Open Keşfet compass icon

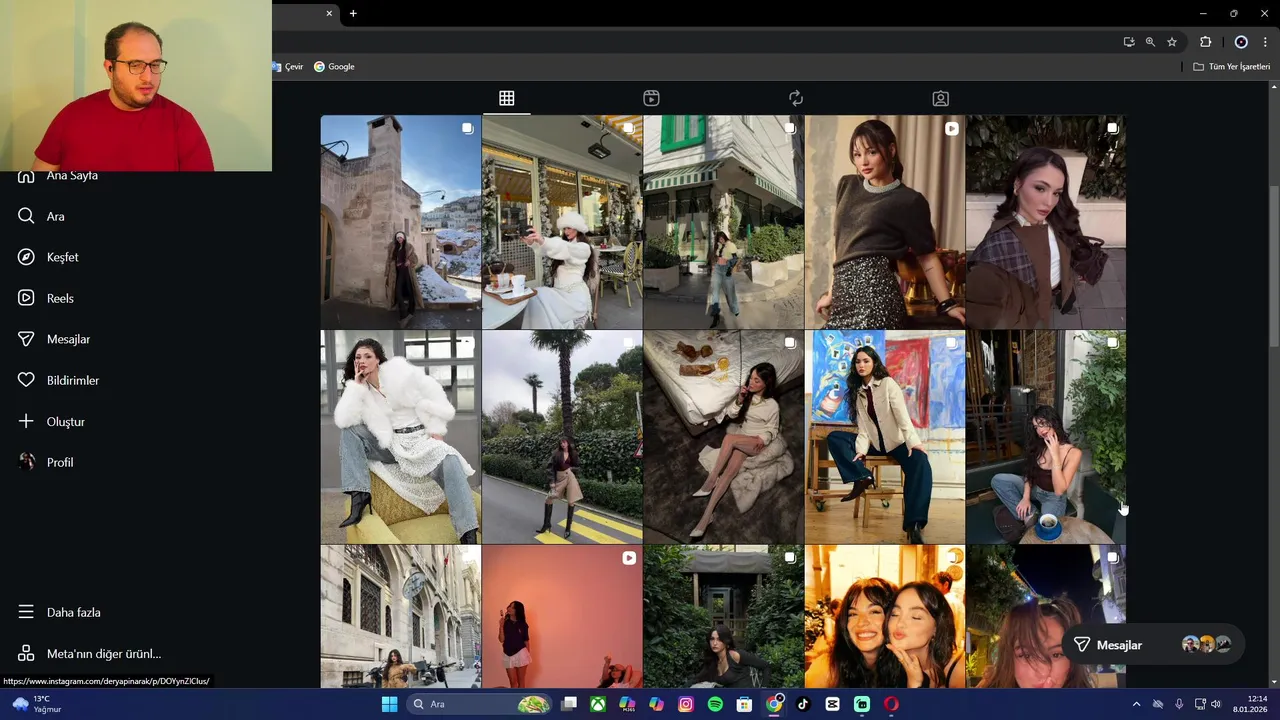(27, 257)
